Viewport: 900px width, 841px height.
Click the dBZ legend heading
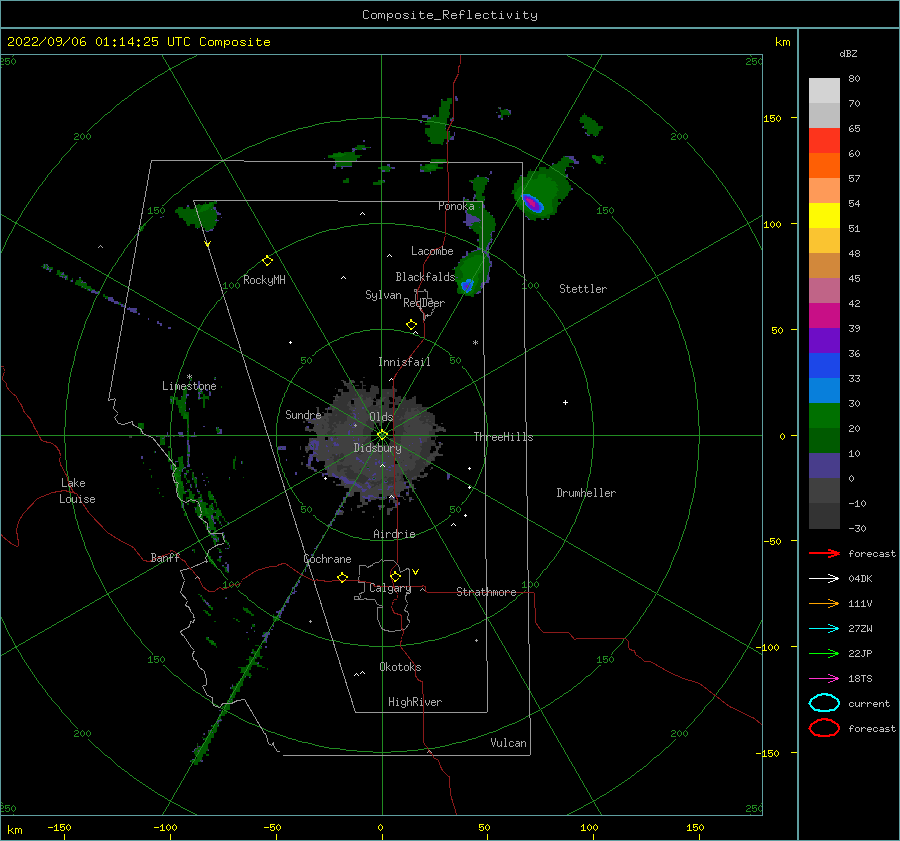pyautogui.click(x=848, y=53)
